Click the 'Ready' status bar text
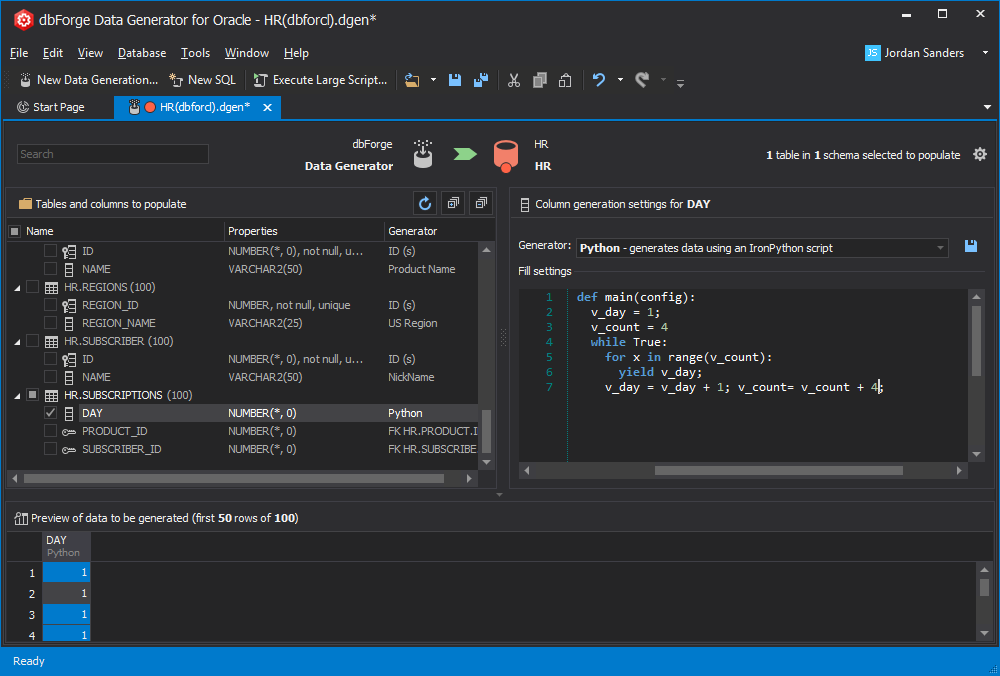The width and height of the screenshot is (1000, 676). click(29, 661)
